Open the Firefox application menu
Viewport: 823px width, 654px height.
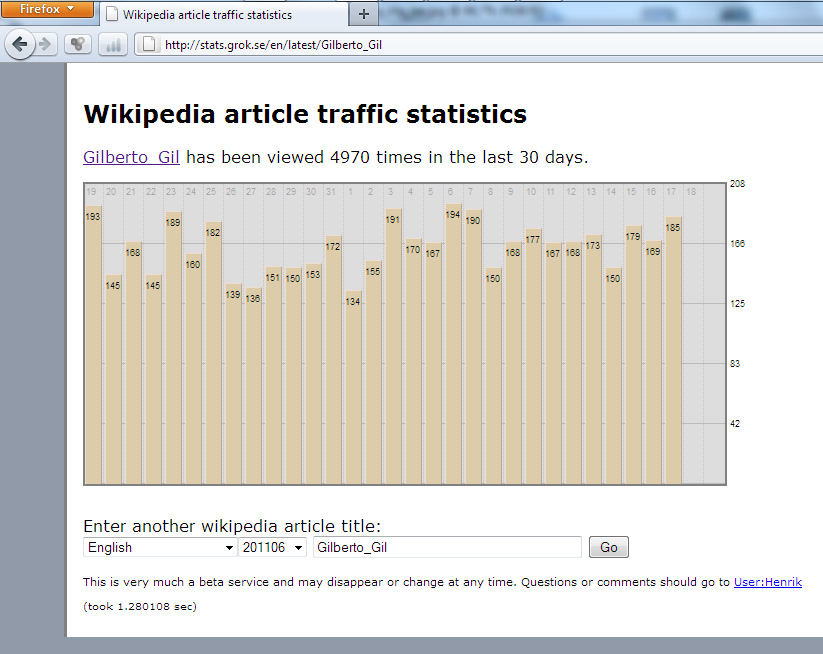[x=47, y=9]
